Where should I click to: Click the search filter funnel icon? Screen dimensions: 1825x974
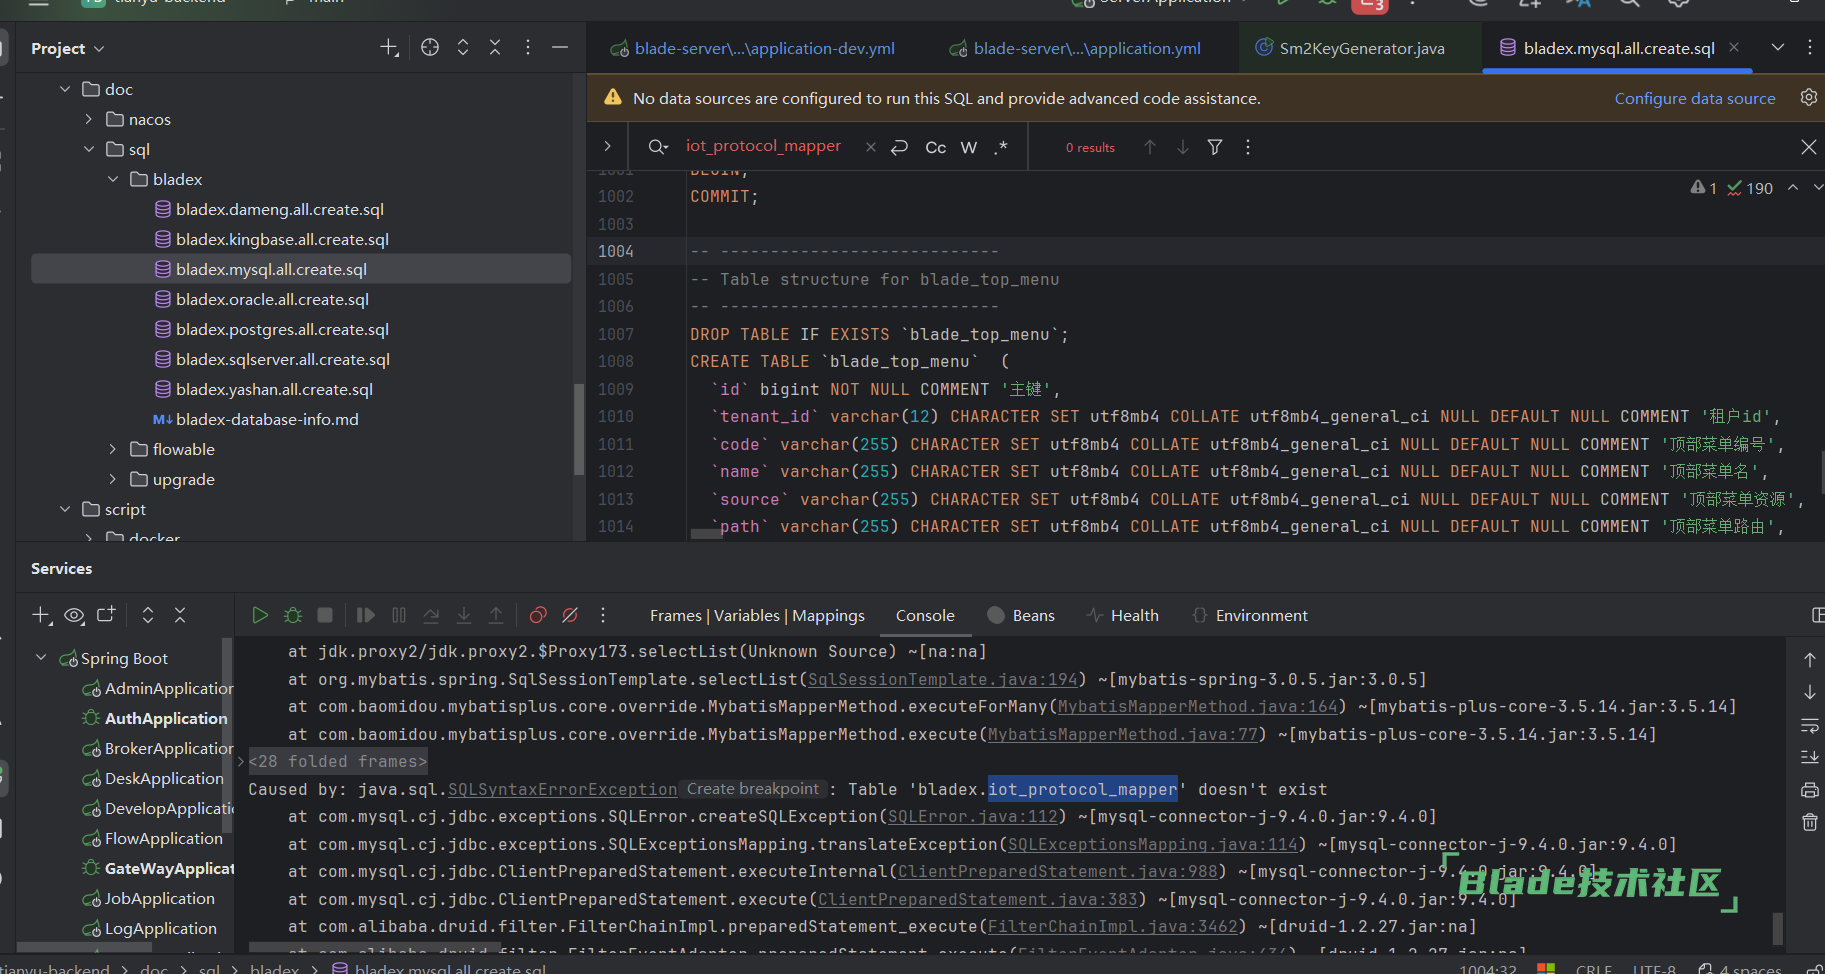point(1215,147)
